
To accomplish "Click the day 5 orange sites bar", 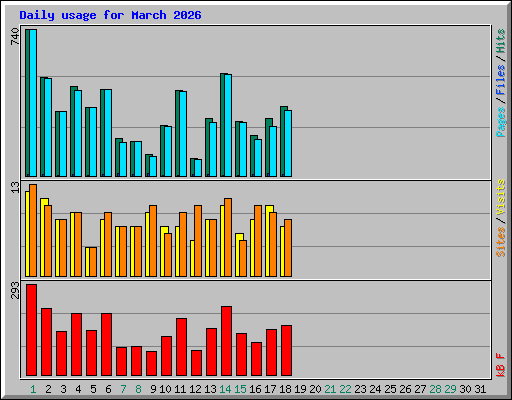I will (93, 262).
